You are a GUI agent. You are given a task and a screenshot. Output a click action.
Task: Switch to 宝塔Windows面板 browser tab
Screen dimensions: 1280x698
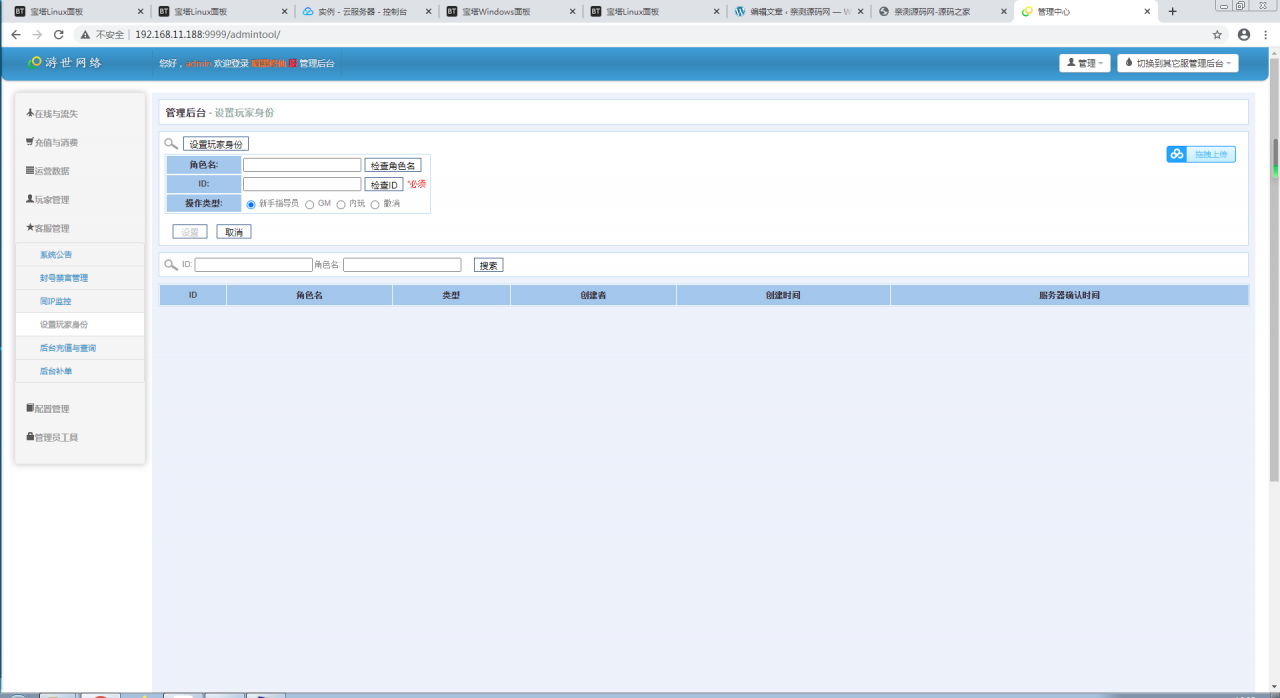click(510, 11)
